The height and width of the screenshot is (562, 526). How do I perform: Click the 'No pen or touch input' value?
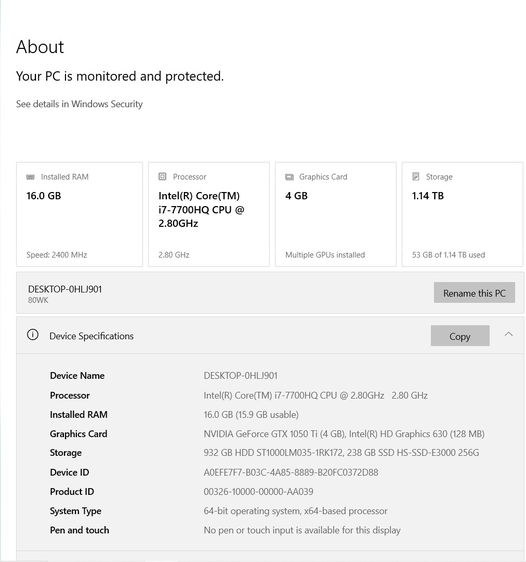(302, 530)
